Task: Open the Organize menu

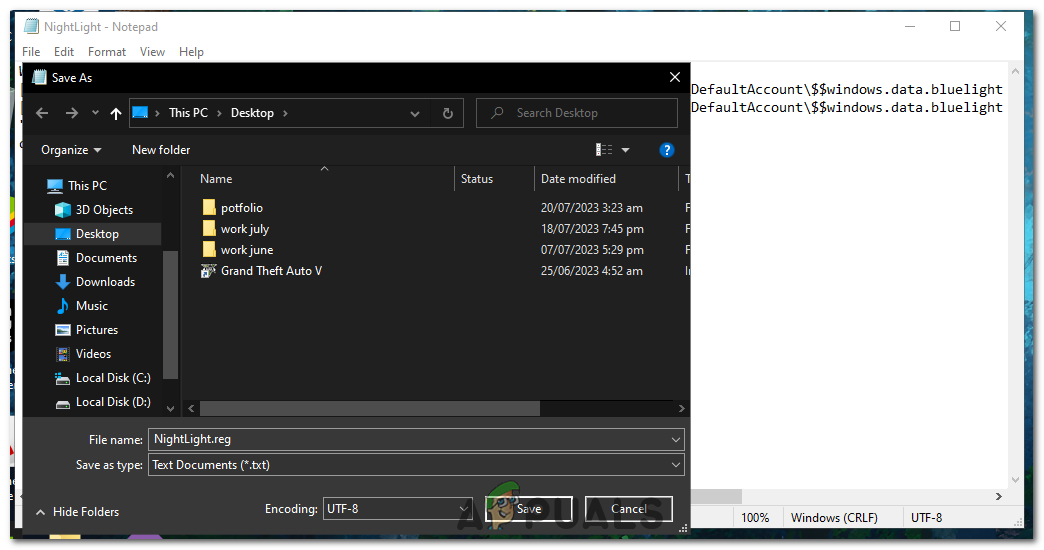Action: click(x=71, y=150)
